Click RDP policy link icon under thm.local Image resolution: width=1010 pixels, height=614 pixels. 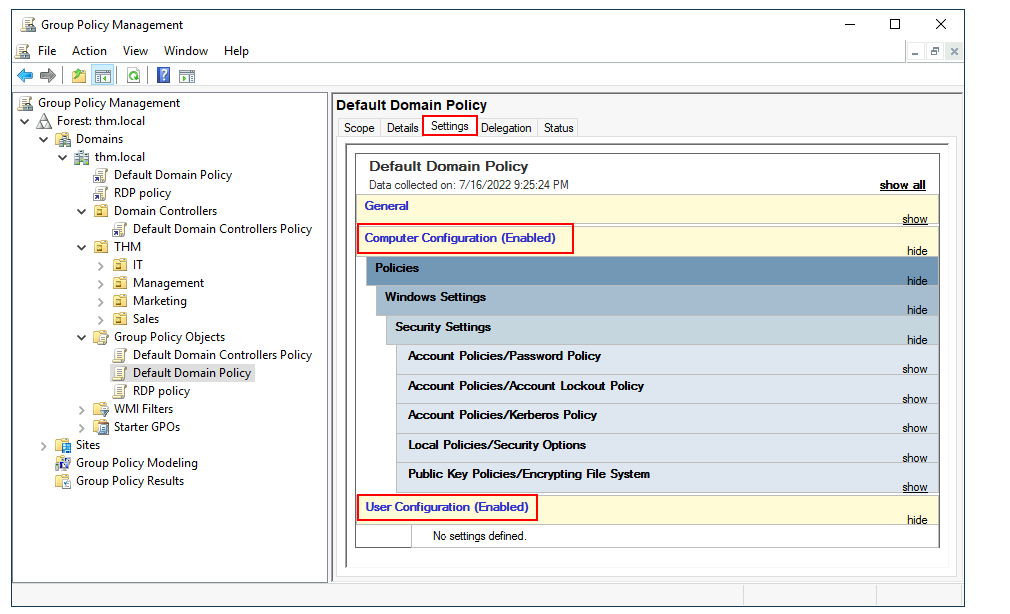click(x=100, y=193)
